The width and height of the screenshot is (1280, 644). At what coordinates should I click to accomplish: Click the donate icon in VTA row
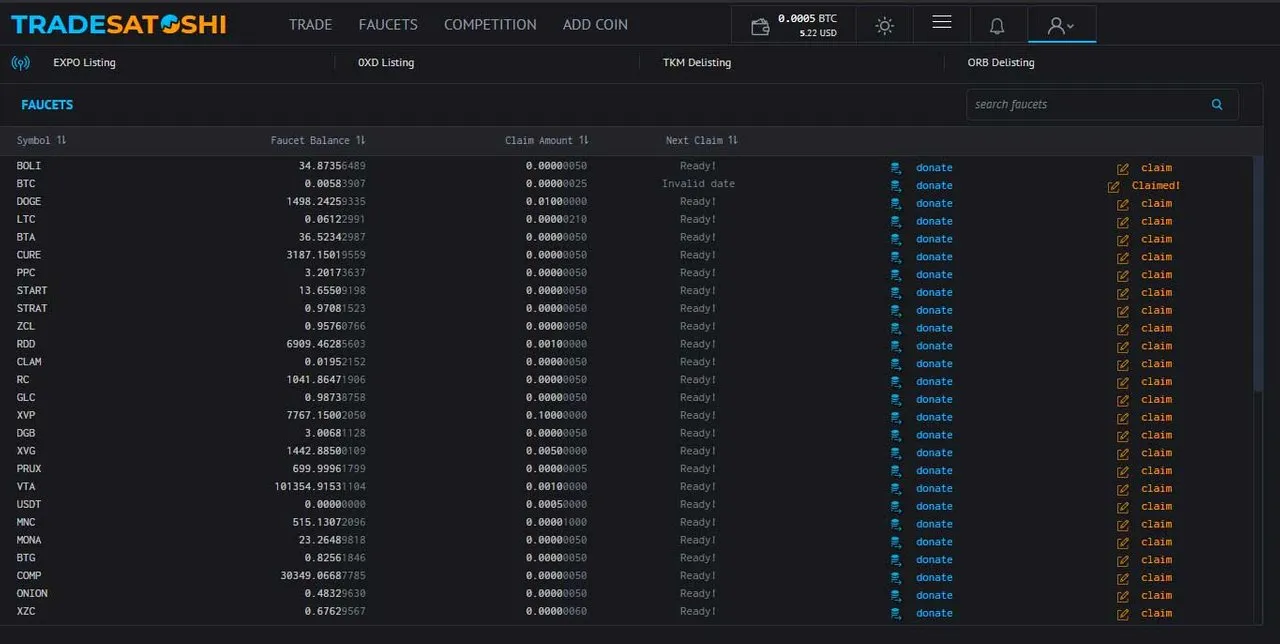[896, 489]
